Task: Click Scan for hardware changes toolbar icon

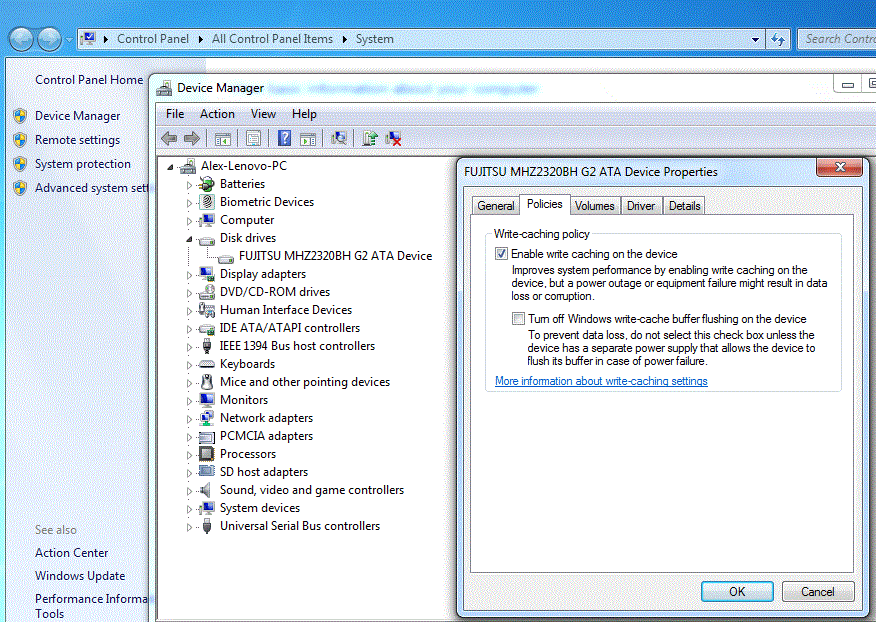Action: [340, 139]
